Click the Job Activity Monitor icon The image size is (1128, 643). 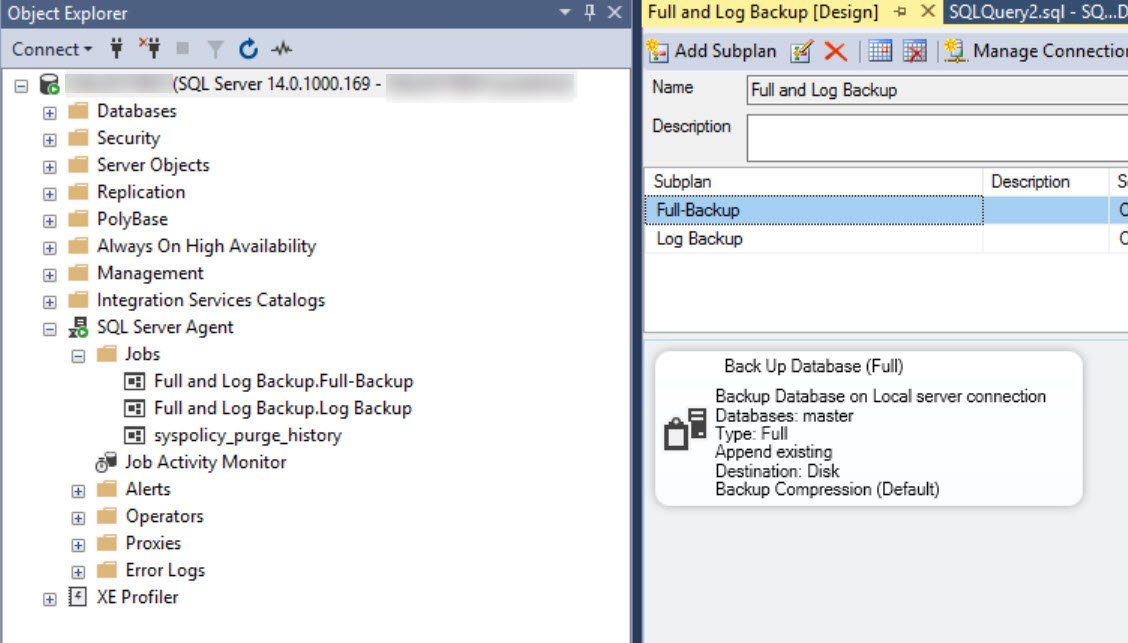click(x=106, y=462)
